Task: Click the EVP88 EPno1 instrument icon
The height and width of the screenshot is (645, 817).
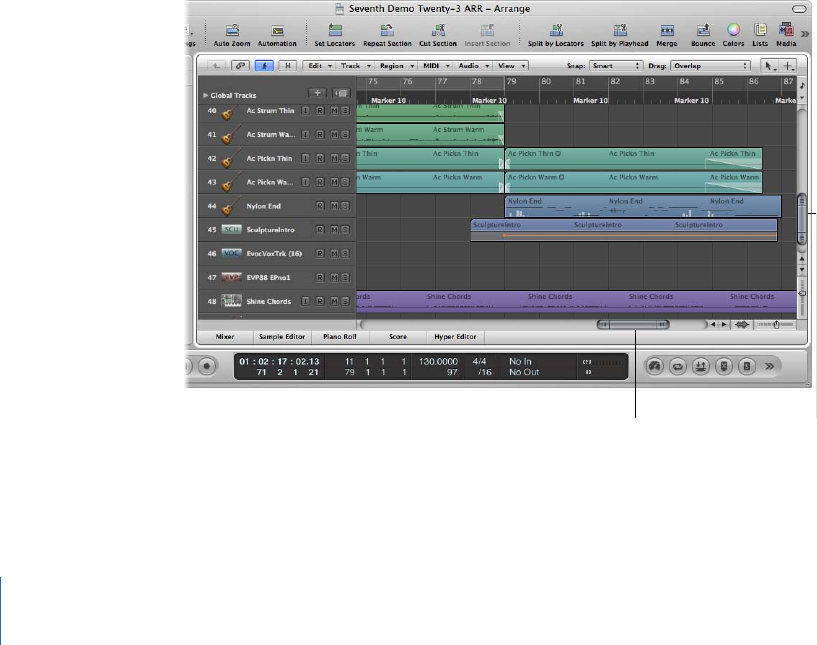Action: click(231, 277)
